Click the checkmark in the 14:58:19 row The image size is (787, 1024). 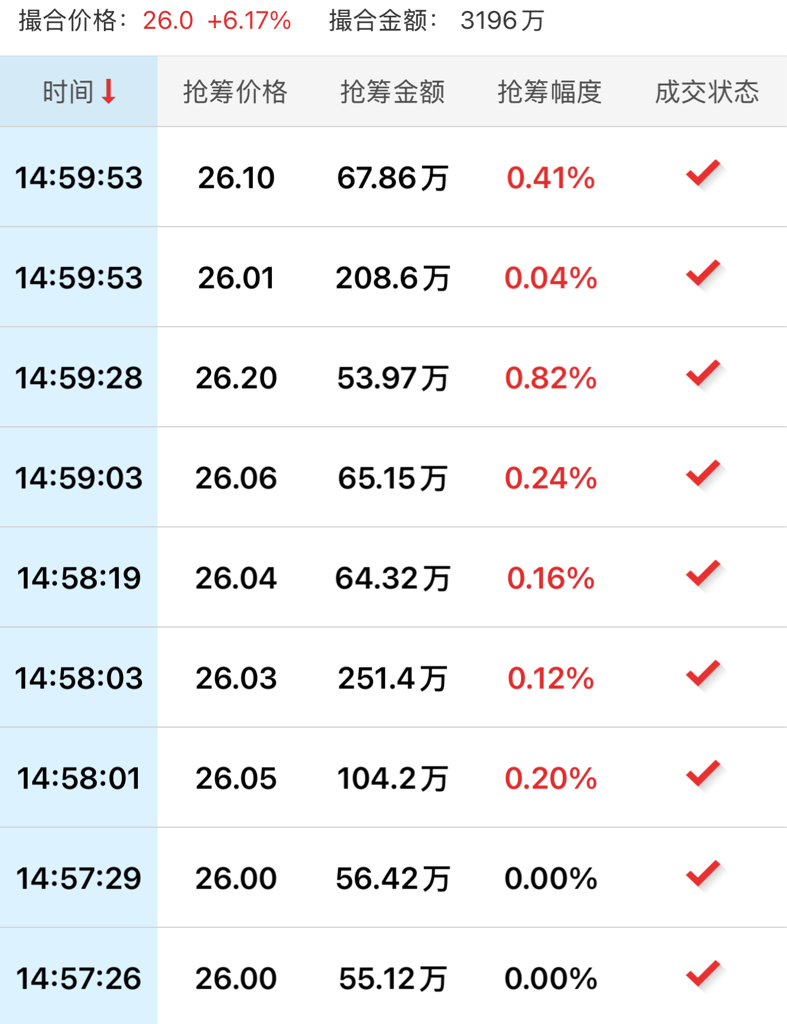coord(703,574)
